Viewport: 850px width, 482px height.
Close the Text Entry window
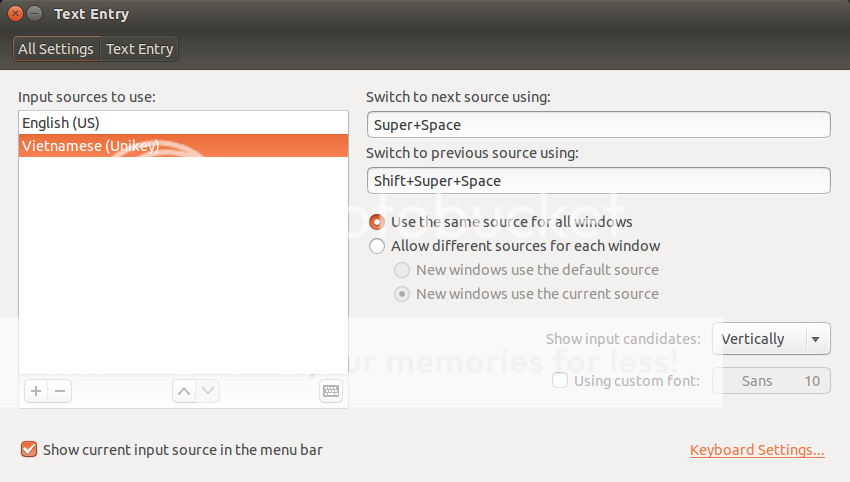pos(15,15)
